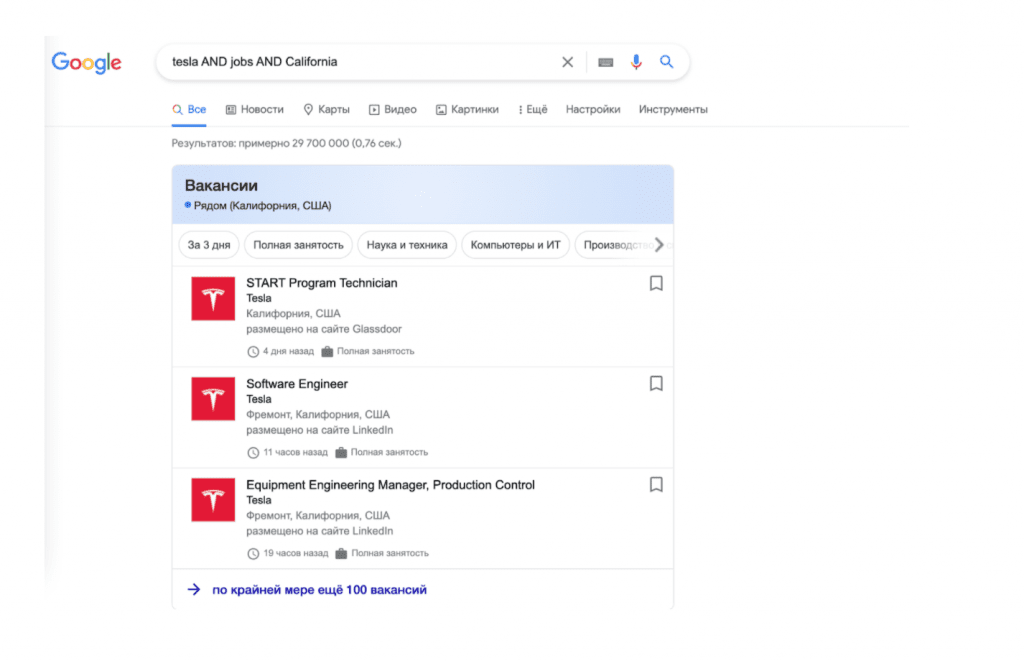
Task: Click Tesla logo for START Program Technician
Action: pyautogui.click(x=213, y=298)
